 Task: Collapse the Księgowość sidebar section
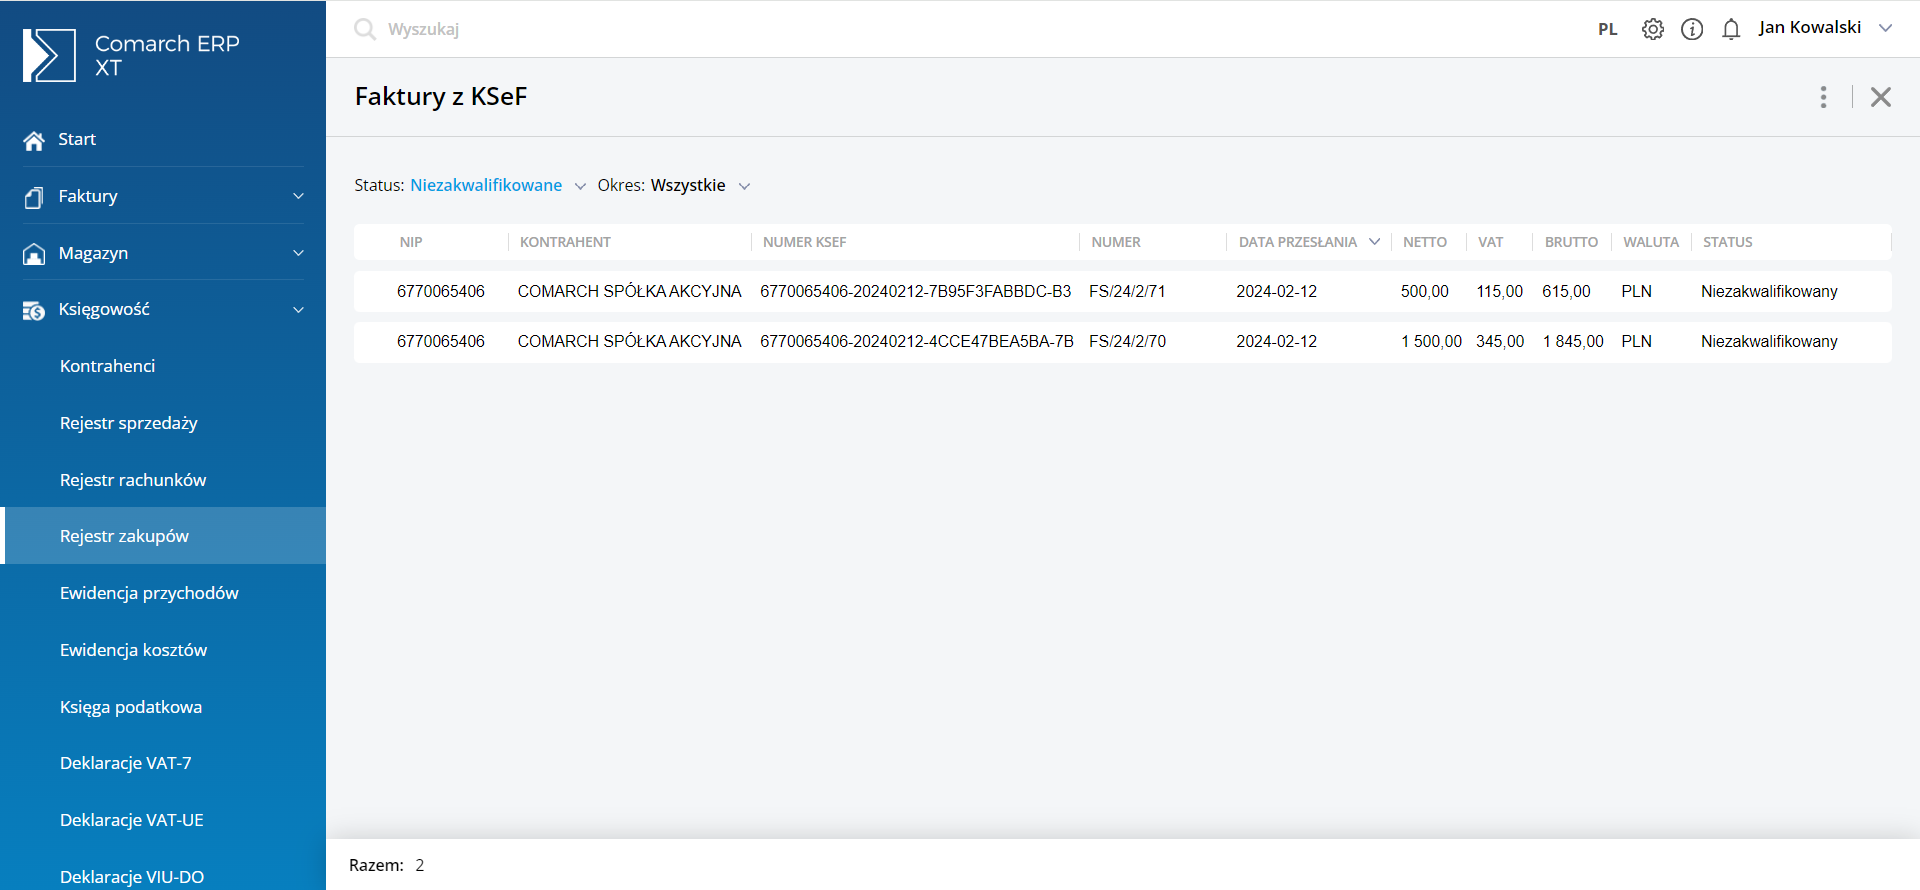pyautogui.click(x=298, y=310)
